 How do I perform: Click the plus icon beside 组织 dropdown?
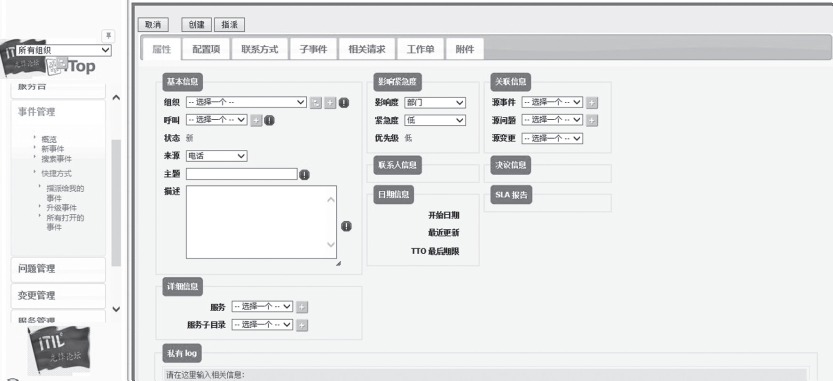[330, 103]
